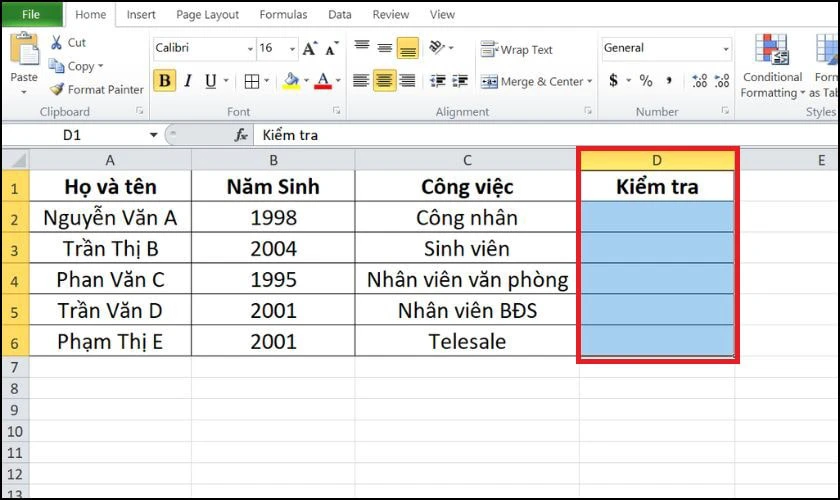
Task: Click the Copy icon
Action: pos(56,66)
